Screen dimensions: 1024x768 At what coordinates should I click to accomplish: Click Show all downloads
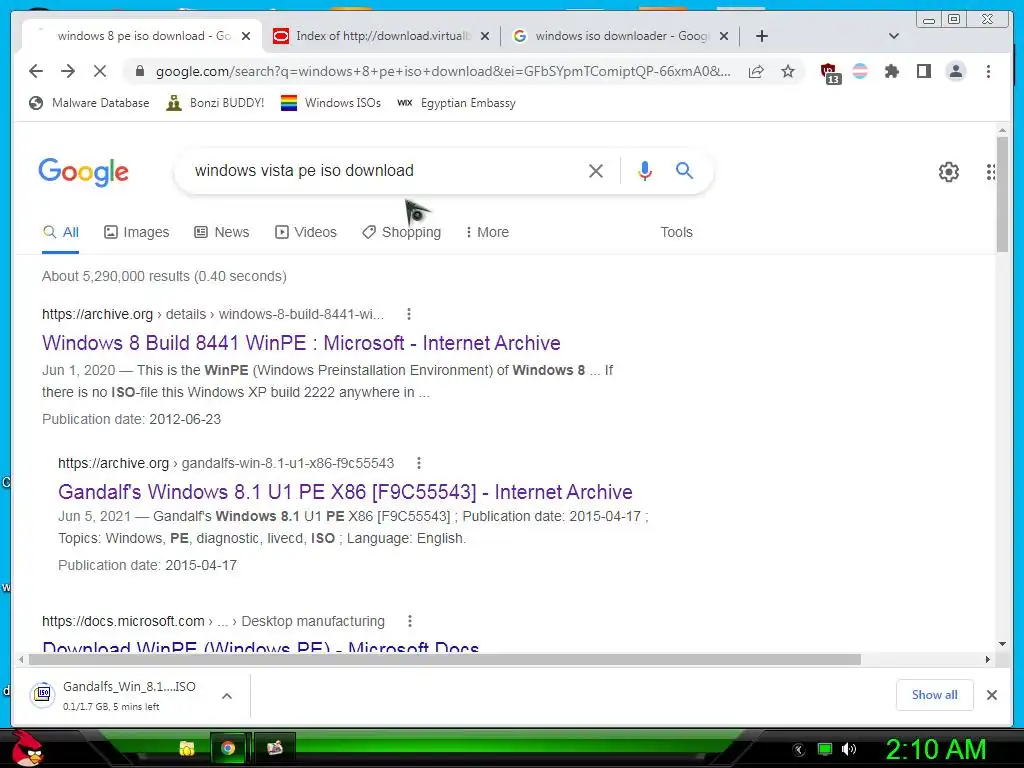[x=935, y=695]
